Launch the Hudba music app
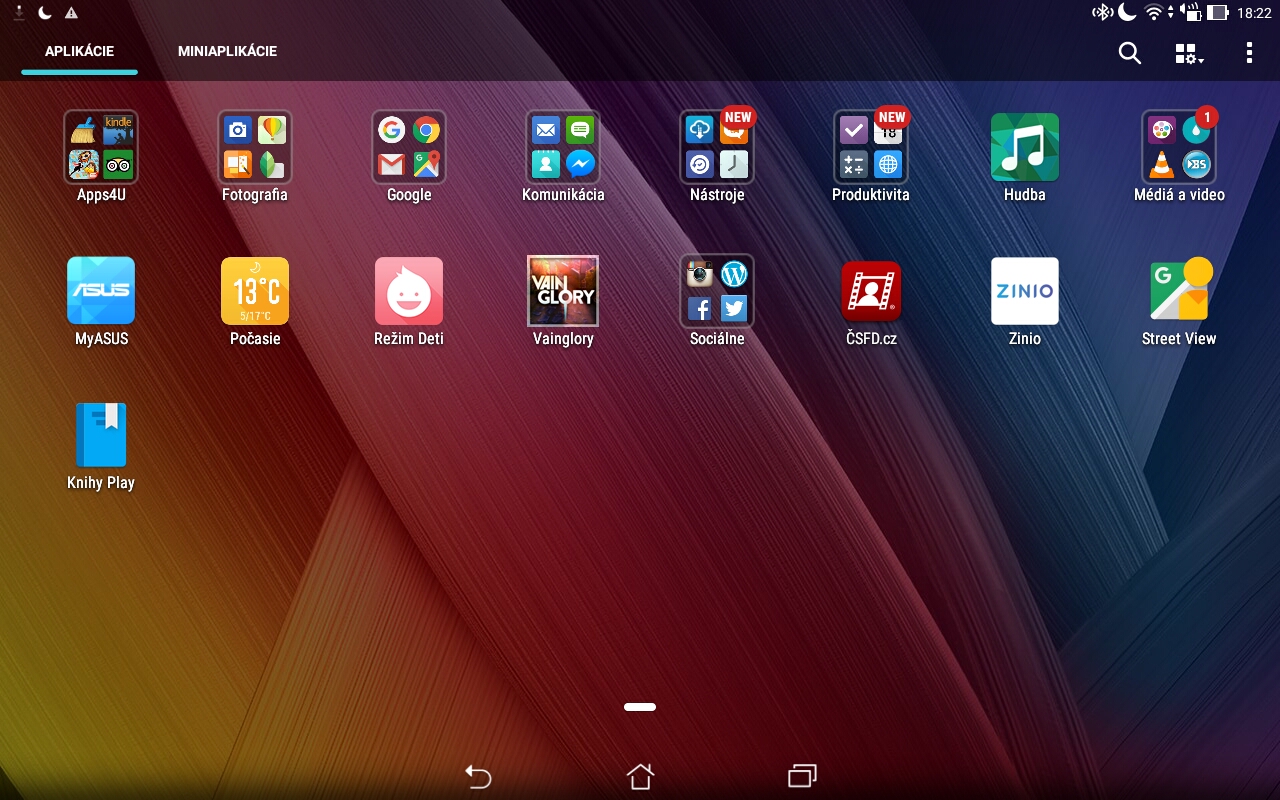Screen dimensions: 1280x800 pos(1025,147)
